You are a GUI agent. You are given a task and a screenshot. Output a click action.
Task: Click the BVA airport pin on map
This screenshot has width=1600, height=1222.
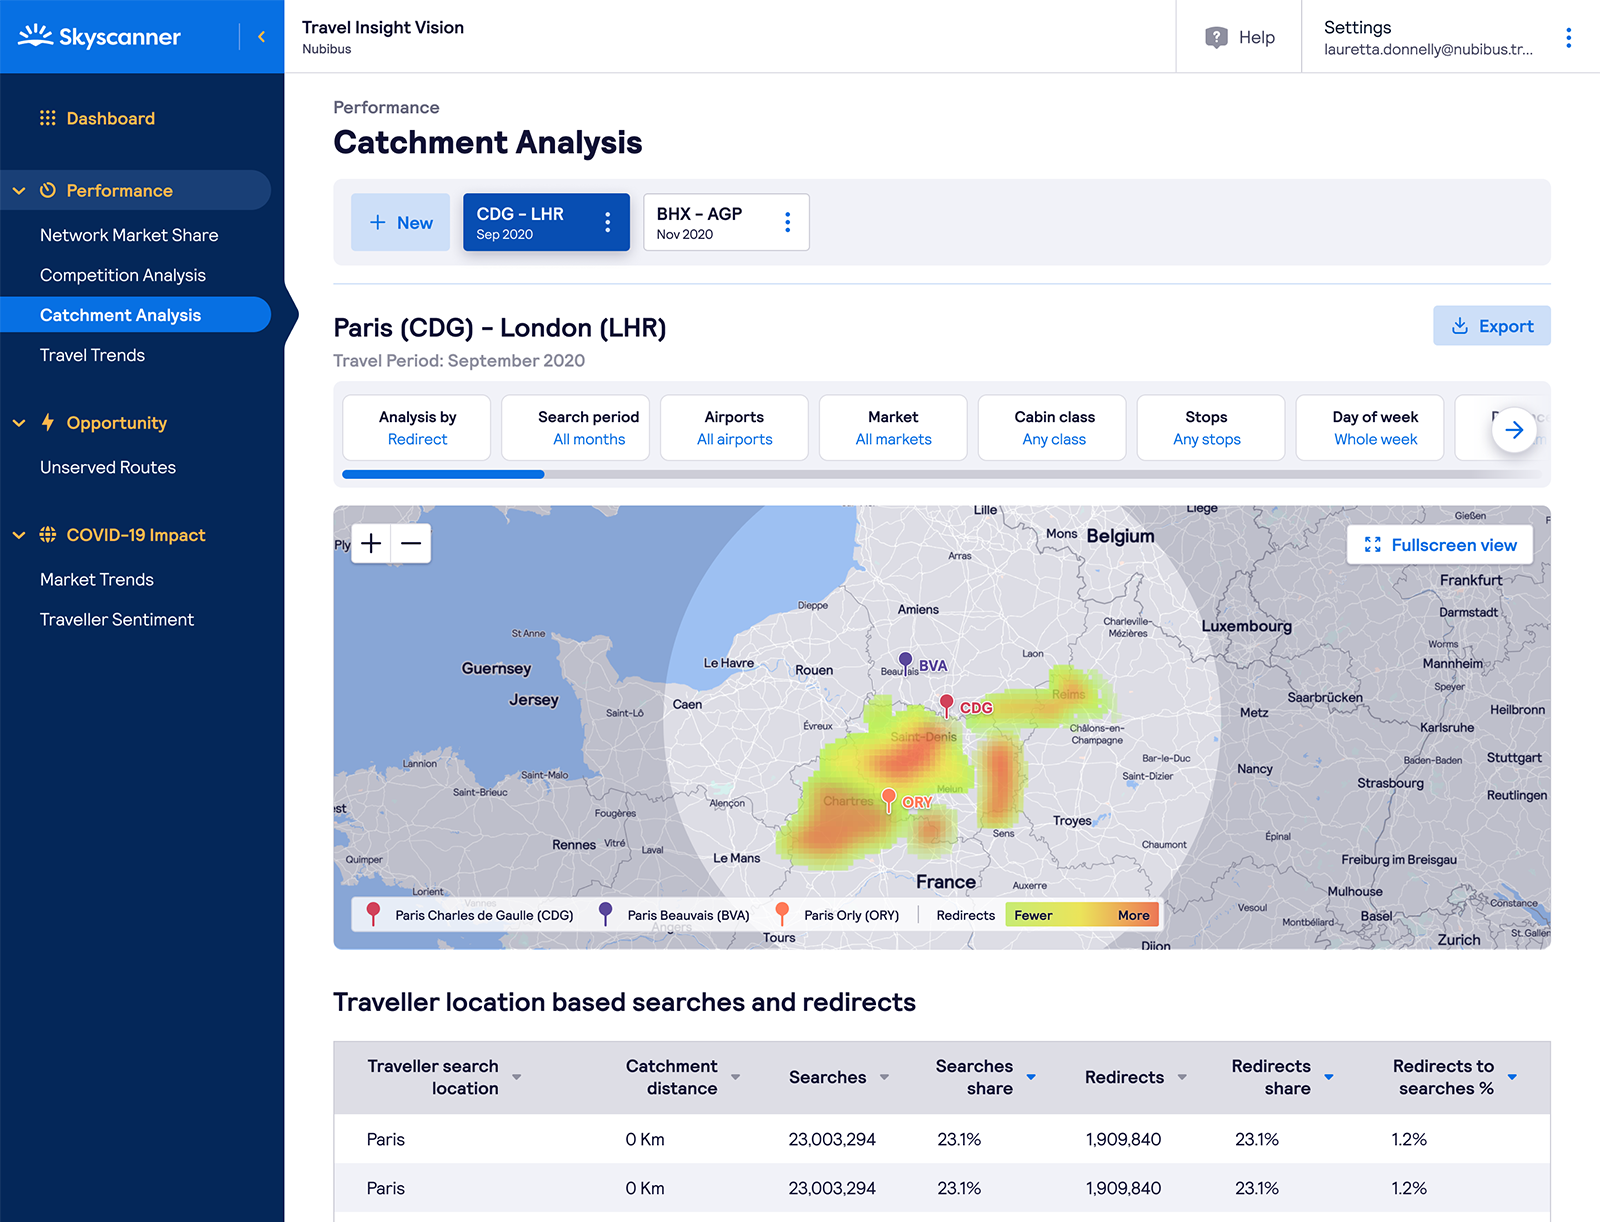(905, 662)
